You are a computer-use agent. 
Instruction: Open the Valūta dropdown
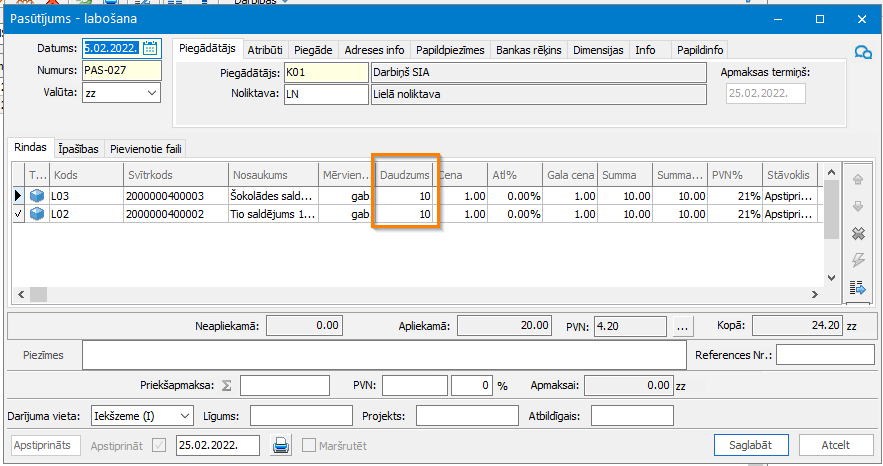(151, 93)
